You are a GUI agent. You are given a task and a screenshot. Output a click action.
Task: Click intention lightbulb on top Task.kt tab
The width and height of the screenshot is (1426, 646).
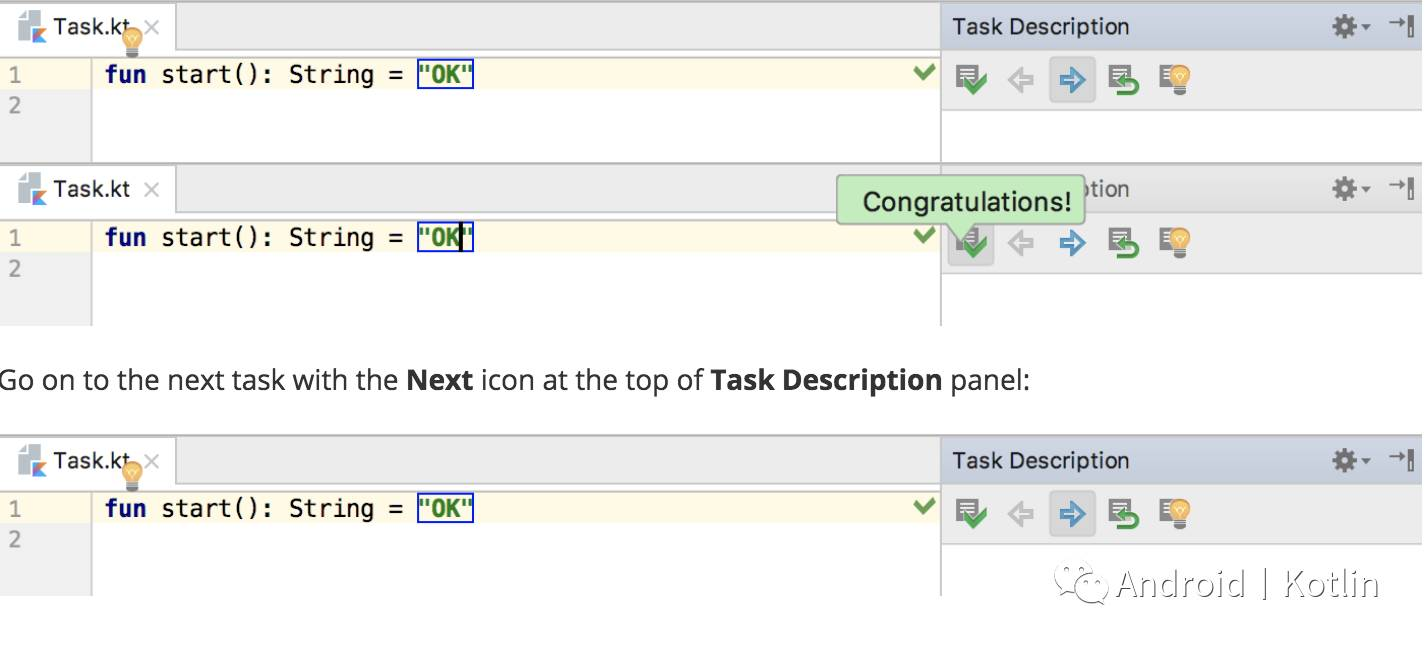(132, 41)
